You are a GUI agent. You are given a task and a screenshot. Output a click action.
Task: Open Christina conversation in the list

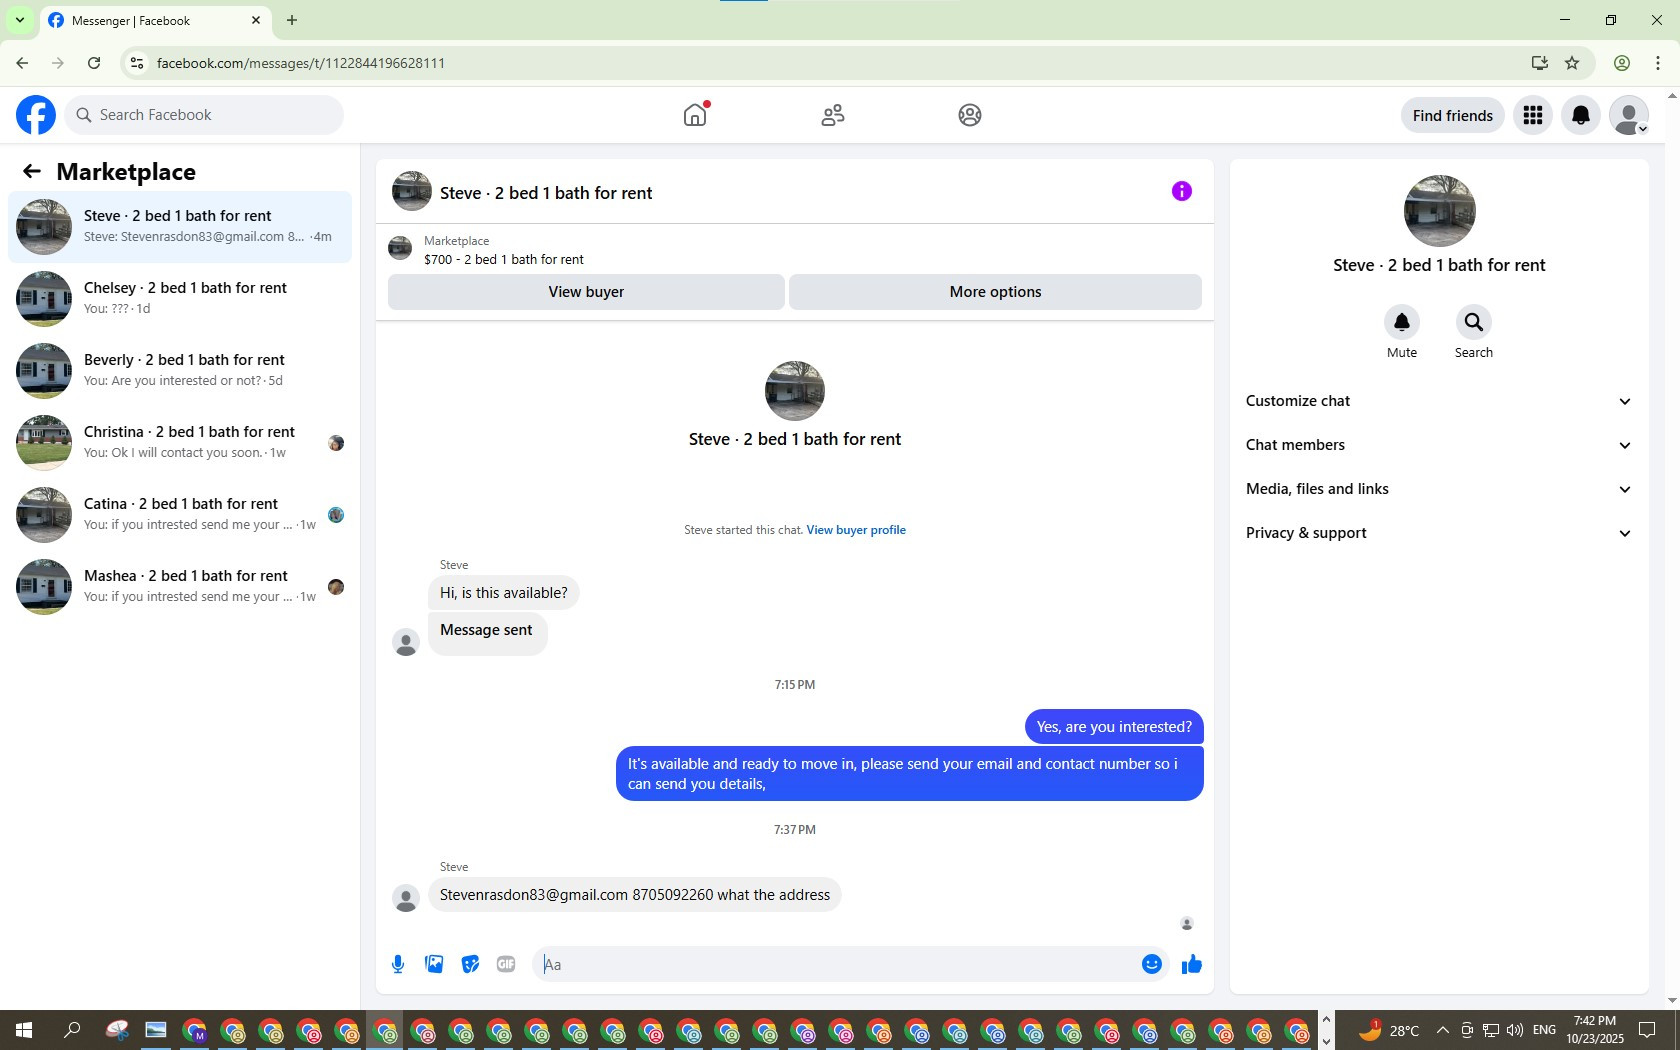click(x=180, y=443)
